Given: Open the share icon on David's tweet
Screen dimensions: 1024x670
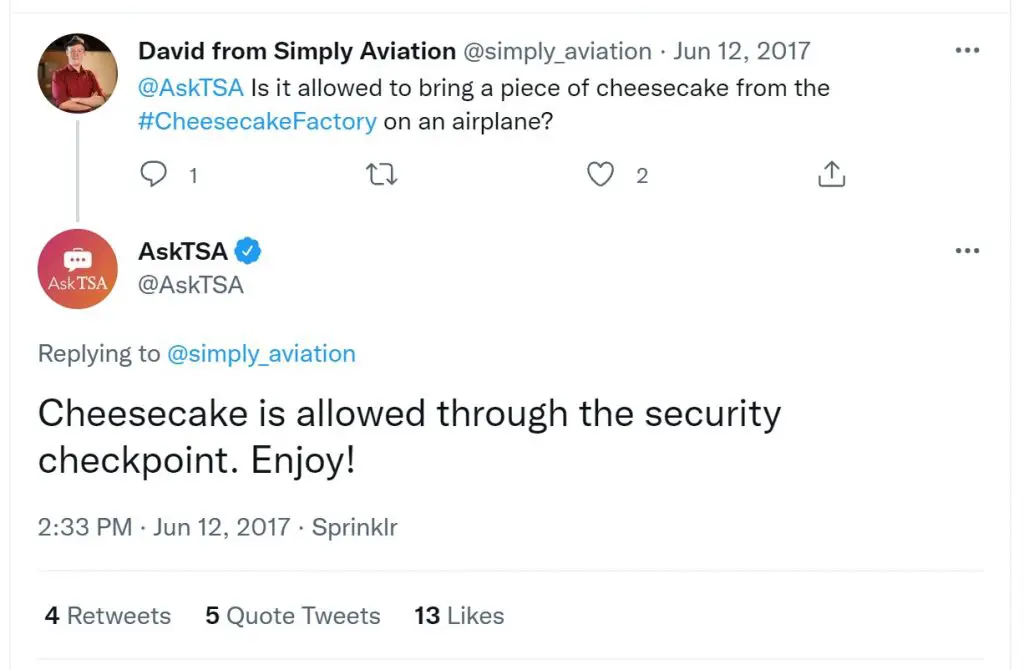Looking at the screenshot, I should pyautogui.click(x=831, y=173).
